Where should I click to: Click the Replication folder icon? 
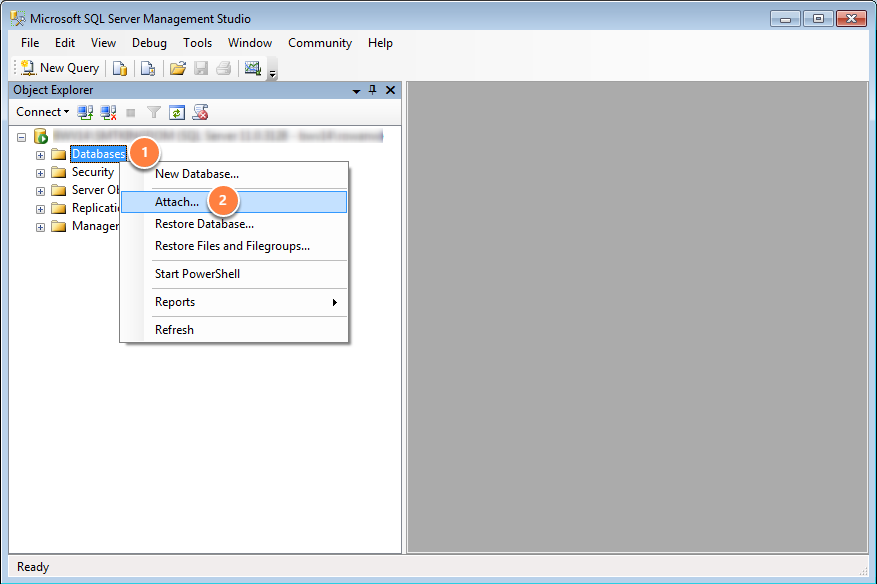click(58, 208)
